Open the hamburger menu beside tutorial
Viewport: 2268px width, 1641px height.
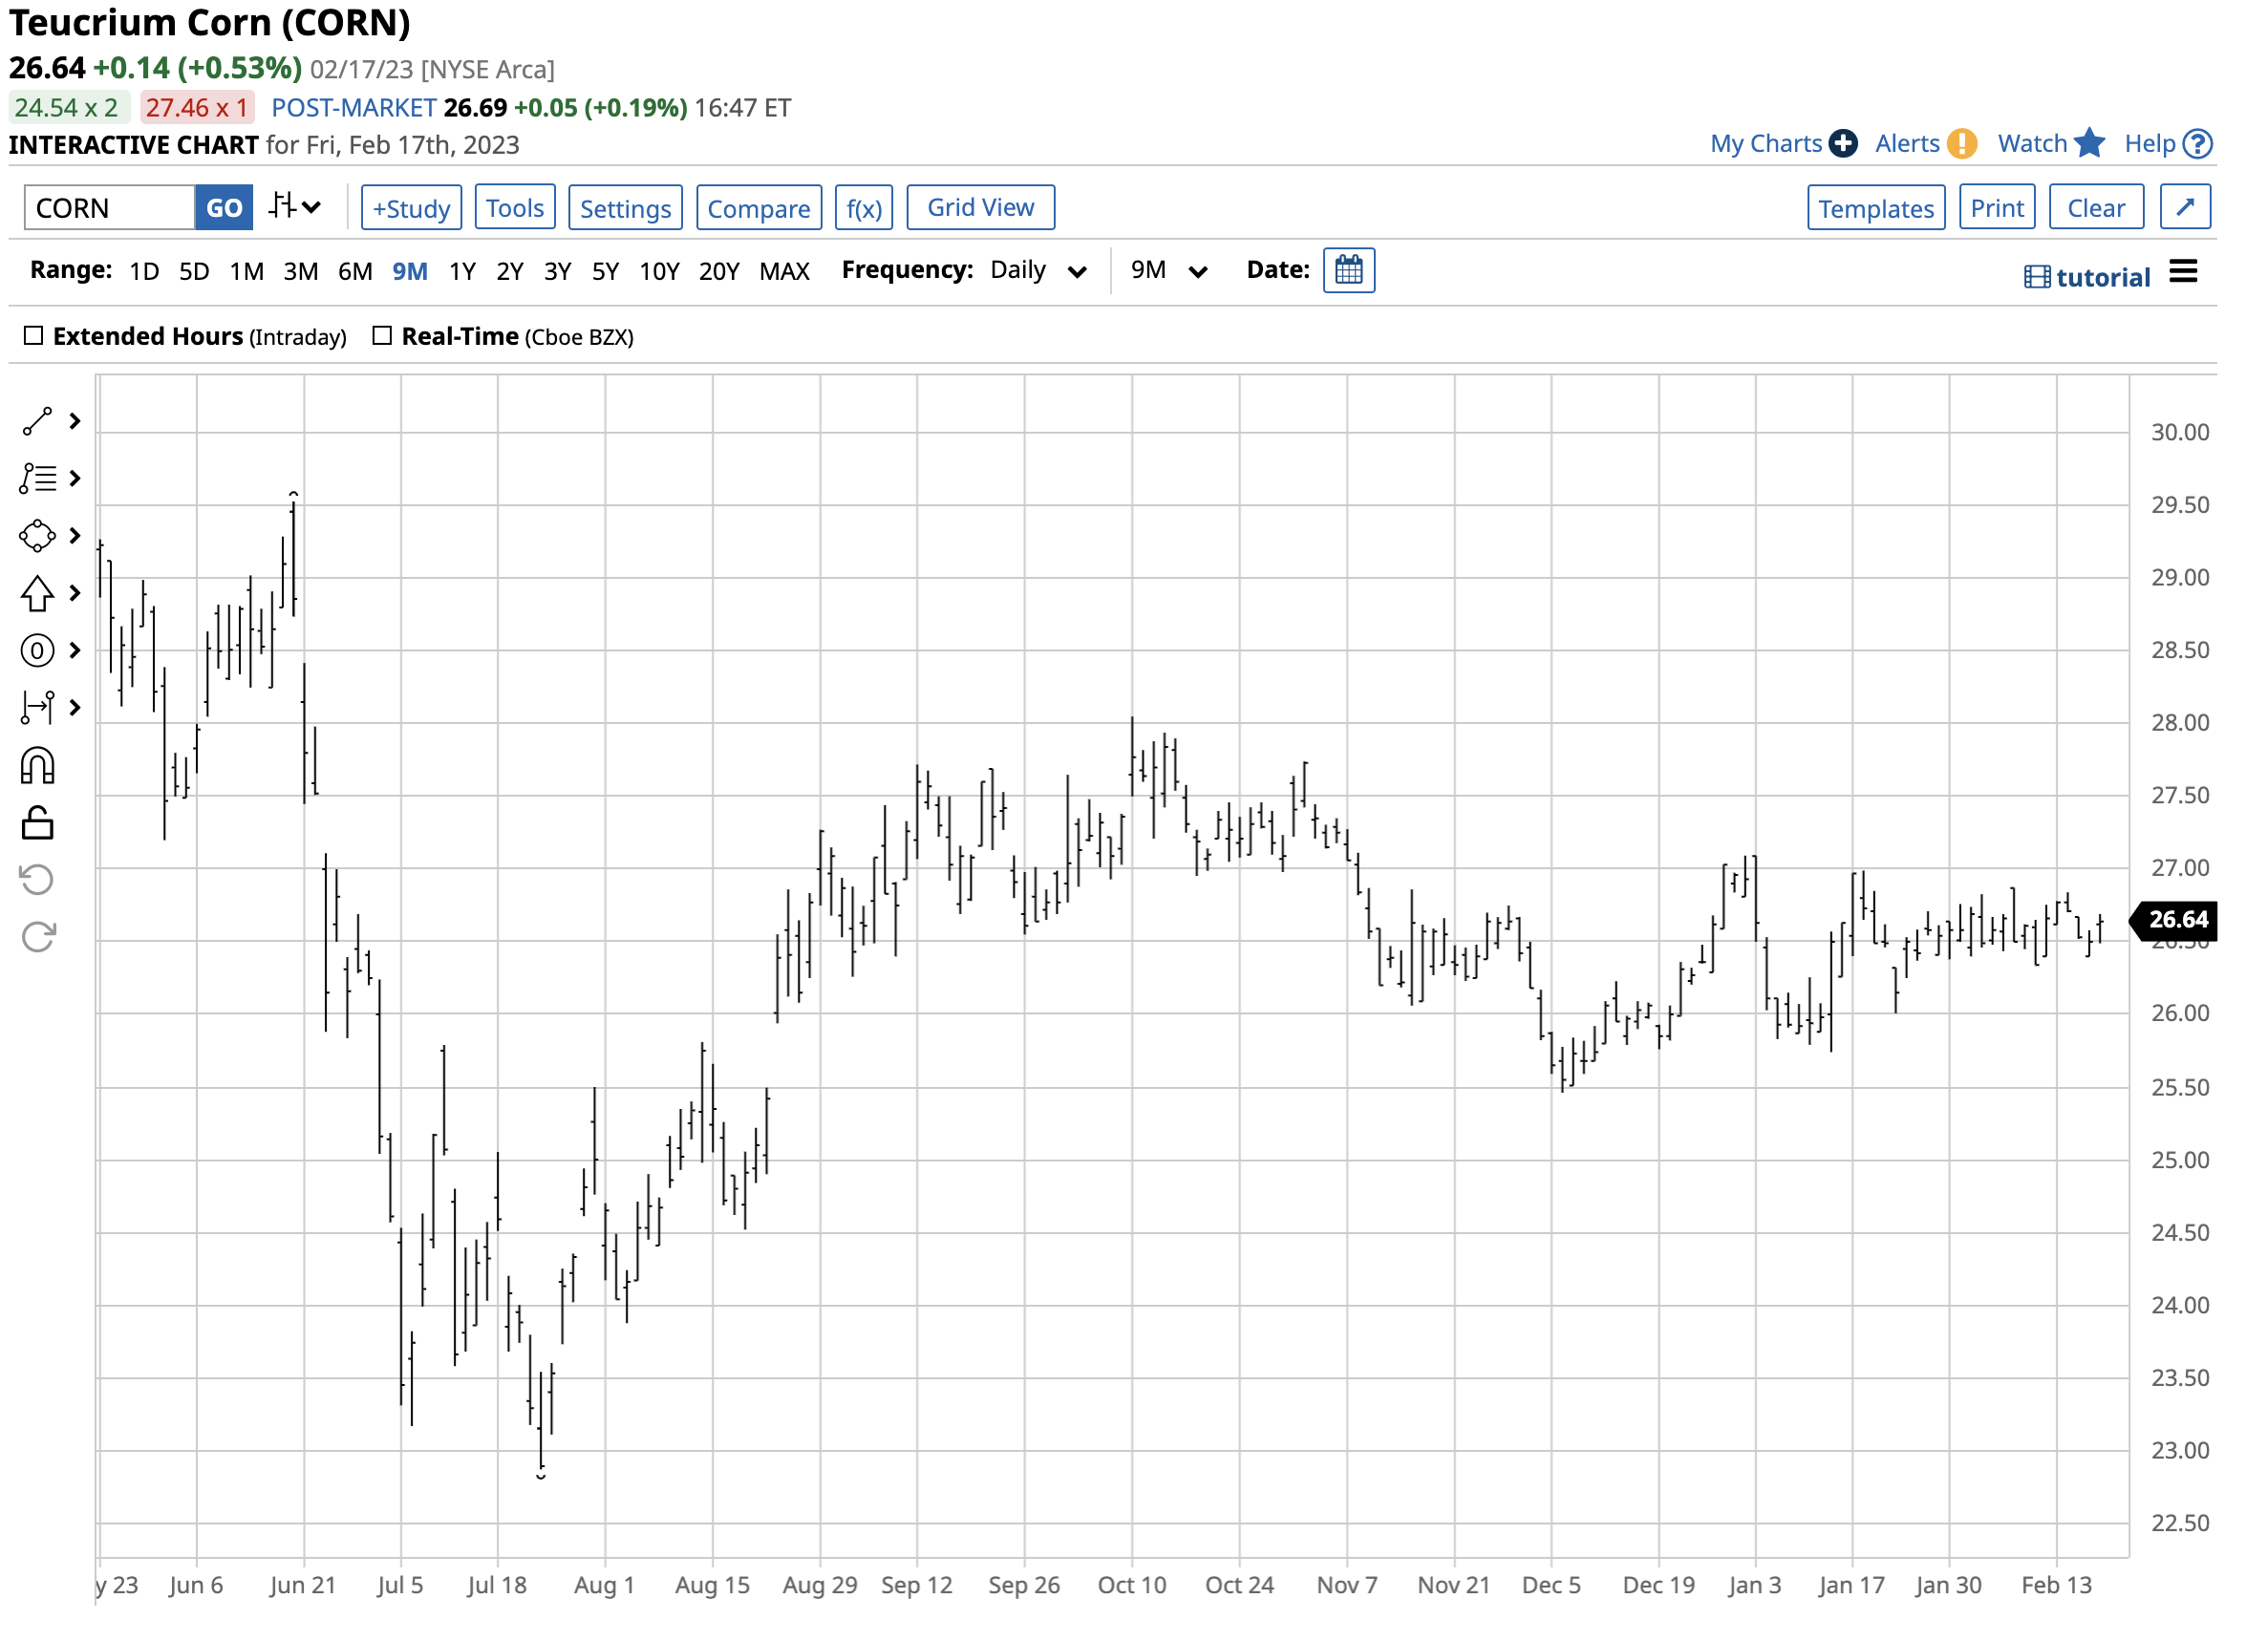2184,272
